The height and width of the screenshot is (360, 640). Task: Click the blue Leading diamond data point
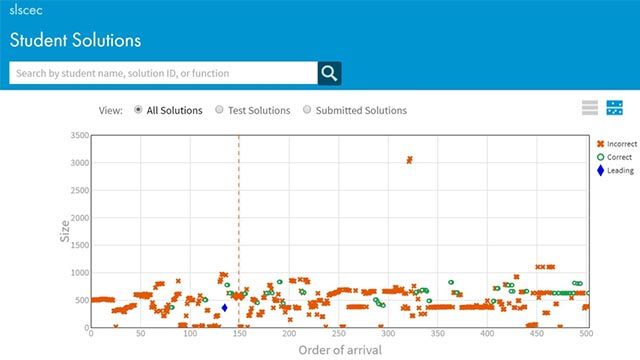(224, 308)
